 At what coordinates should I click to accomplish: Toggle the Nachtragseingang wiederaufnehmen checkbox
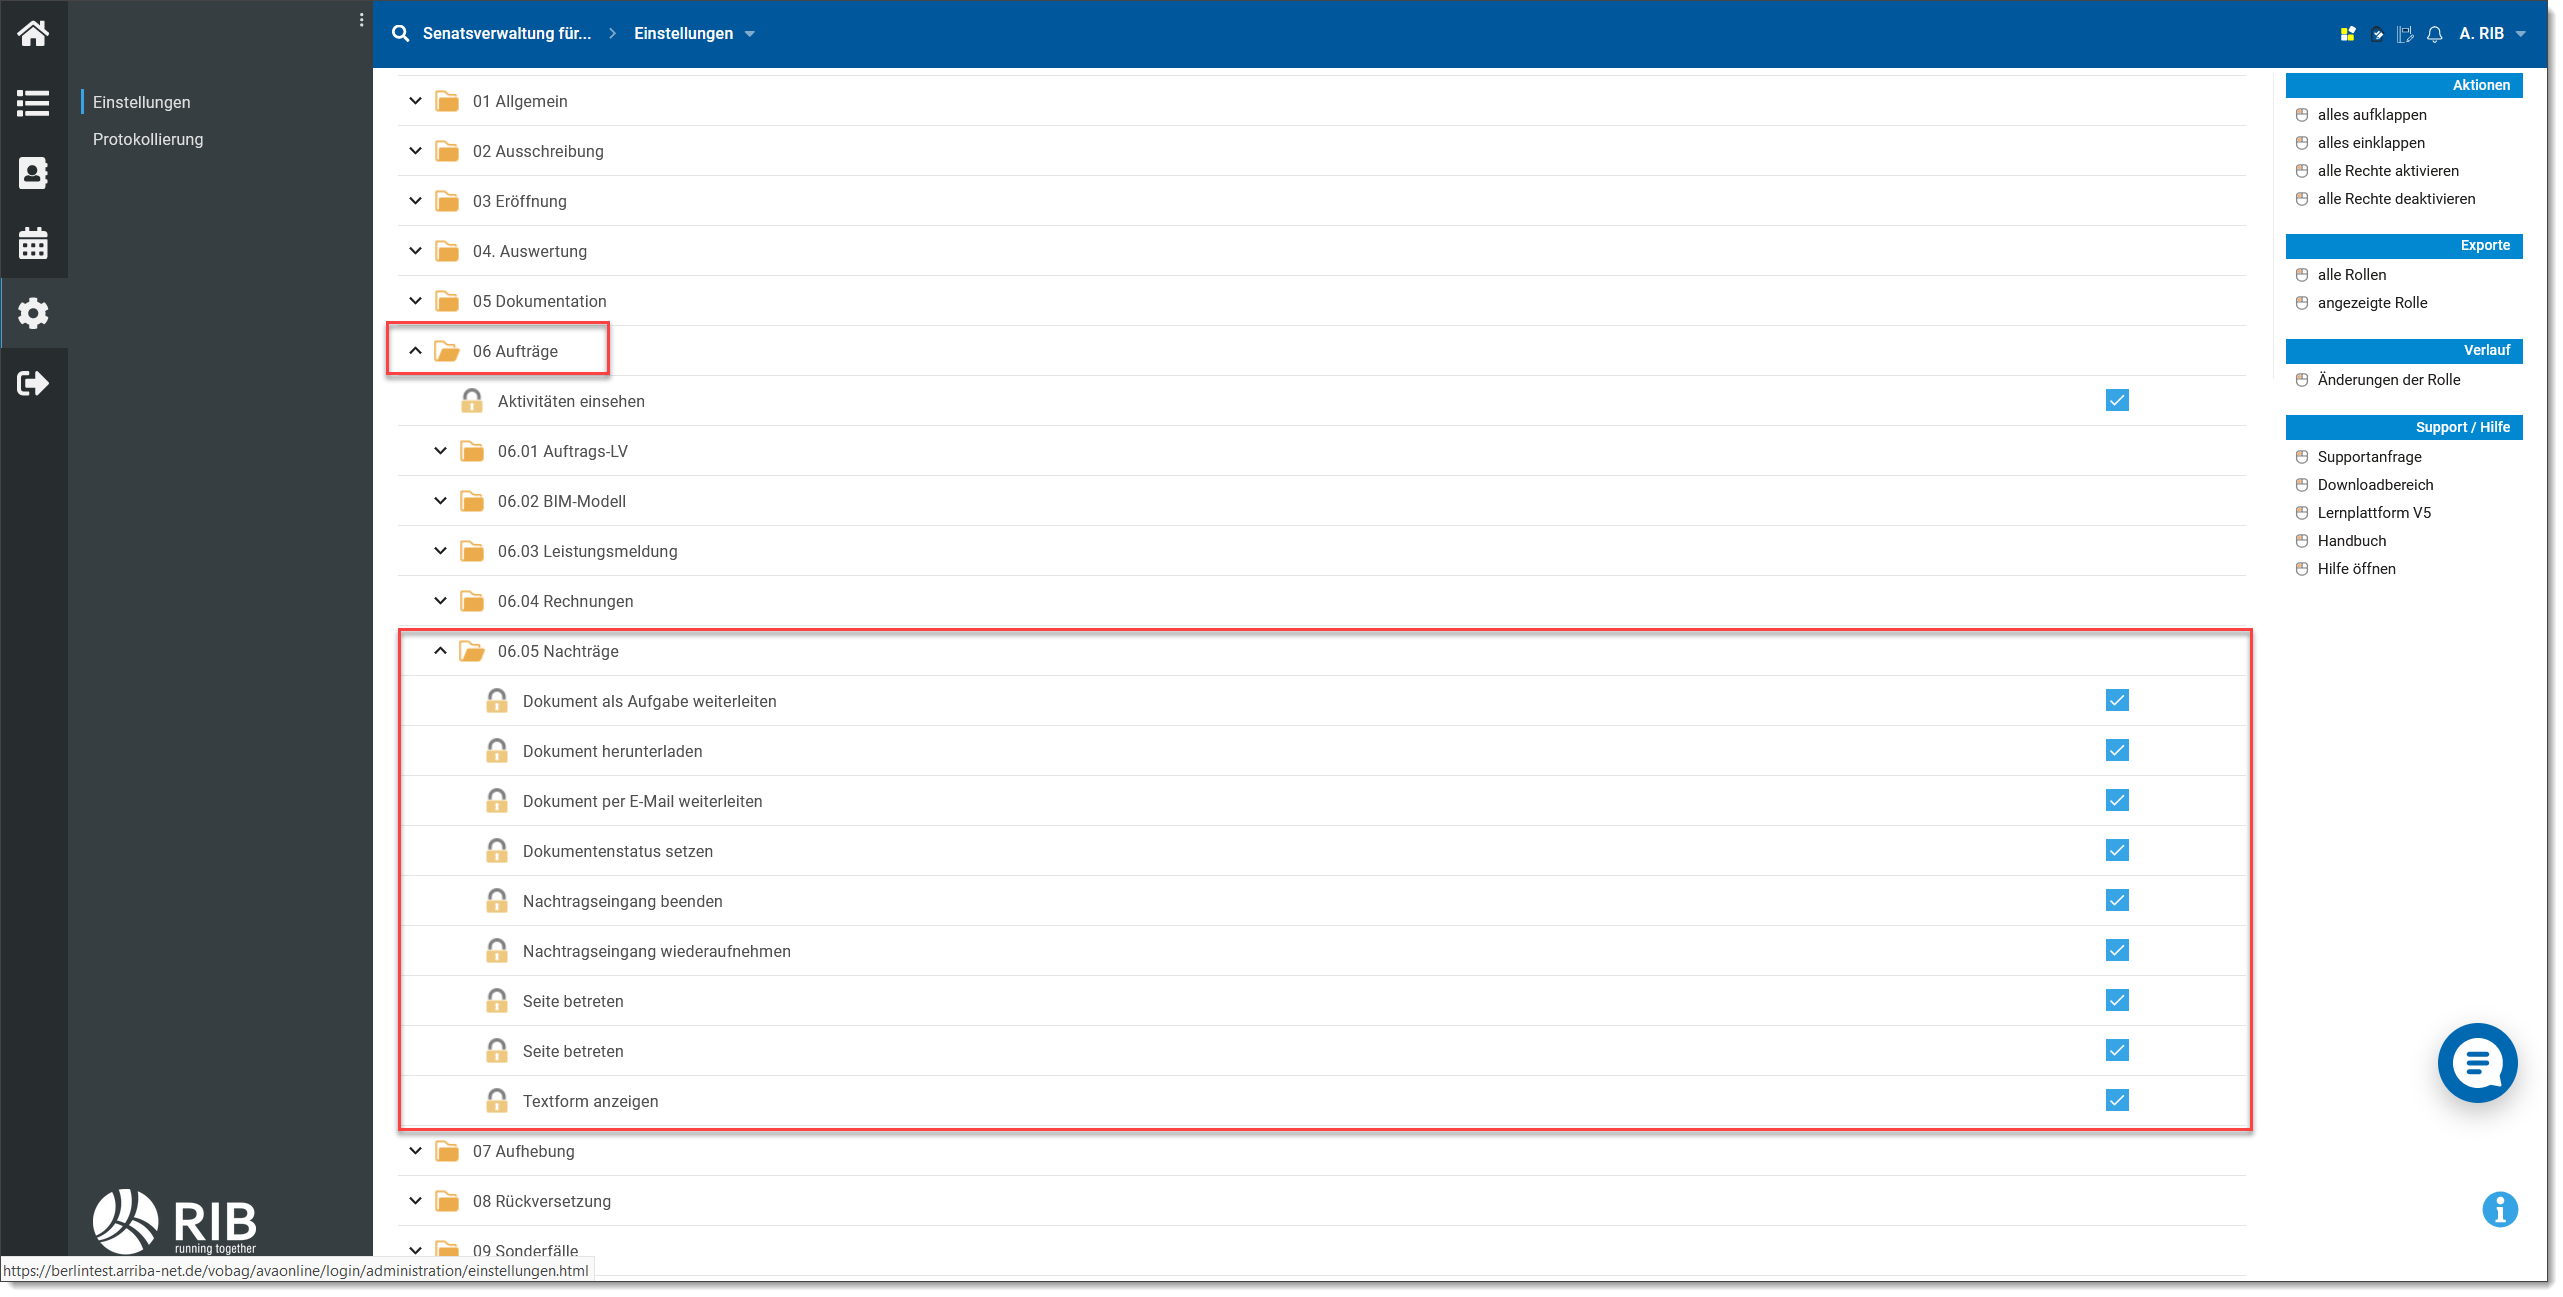(x=2117, y=950)
